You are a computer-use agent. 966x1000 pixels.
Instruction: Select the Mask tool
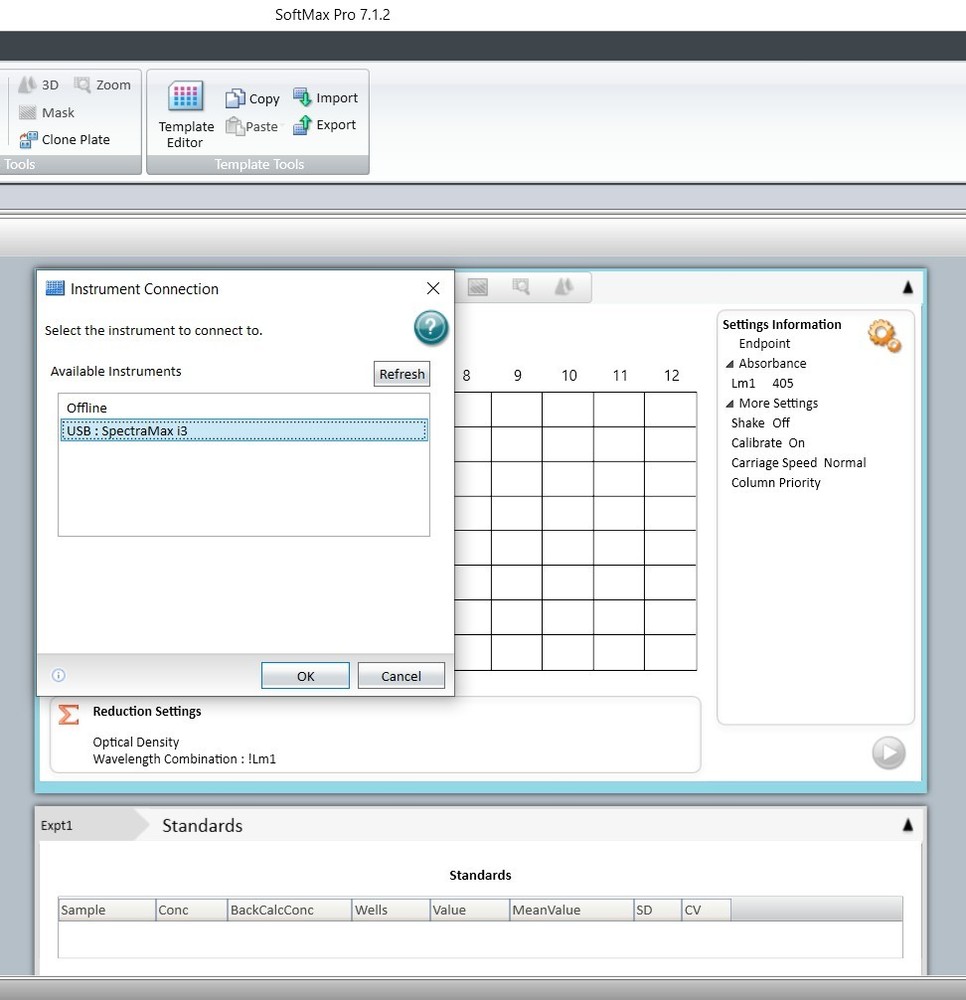click(47, 113)
